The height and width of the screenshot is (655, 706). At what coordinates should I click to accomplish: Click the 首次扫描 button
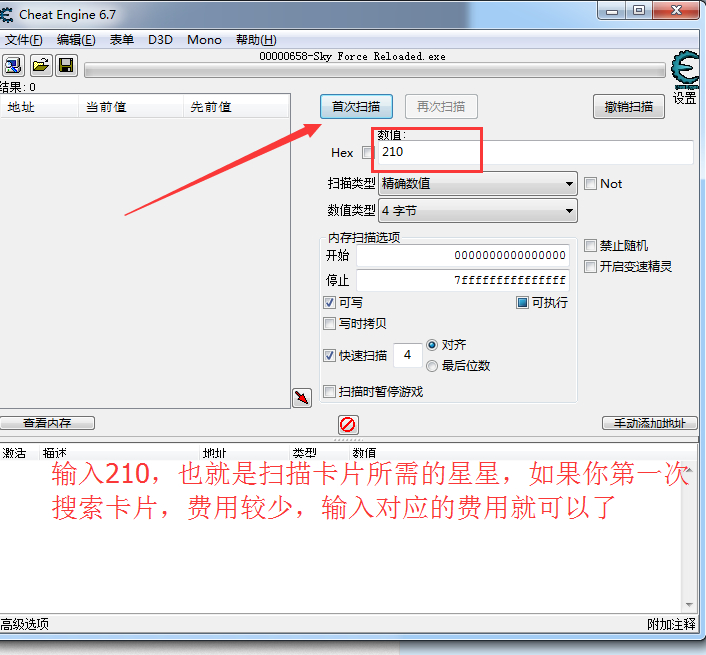356,107
